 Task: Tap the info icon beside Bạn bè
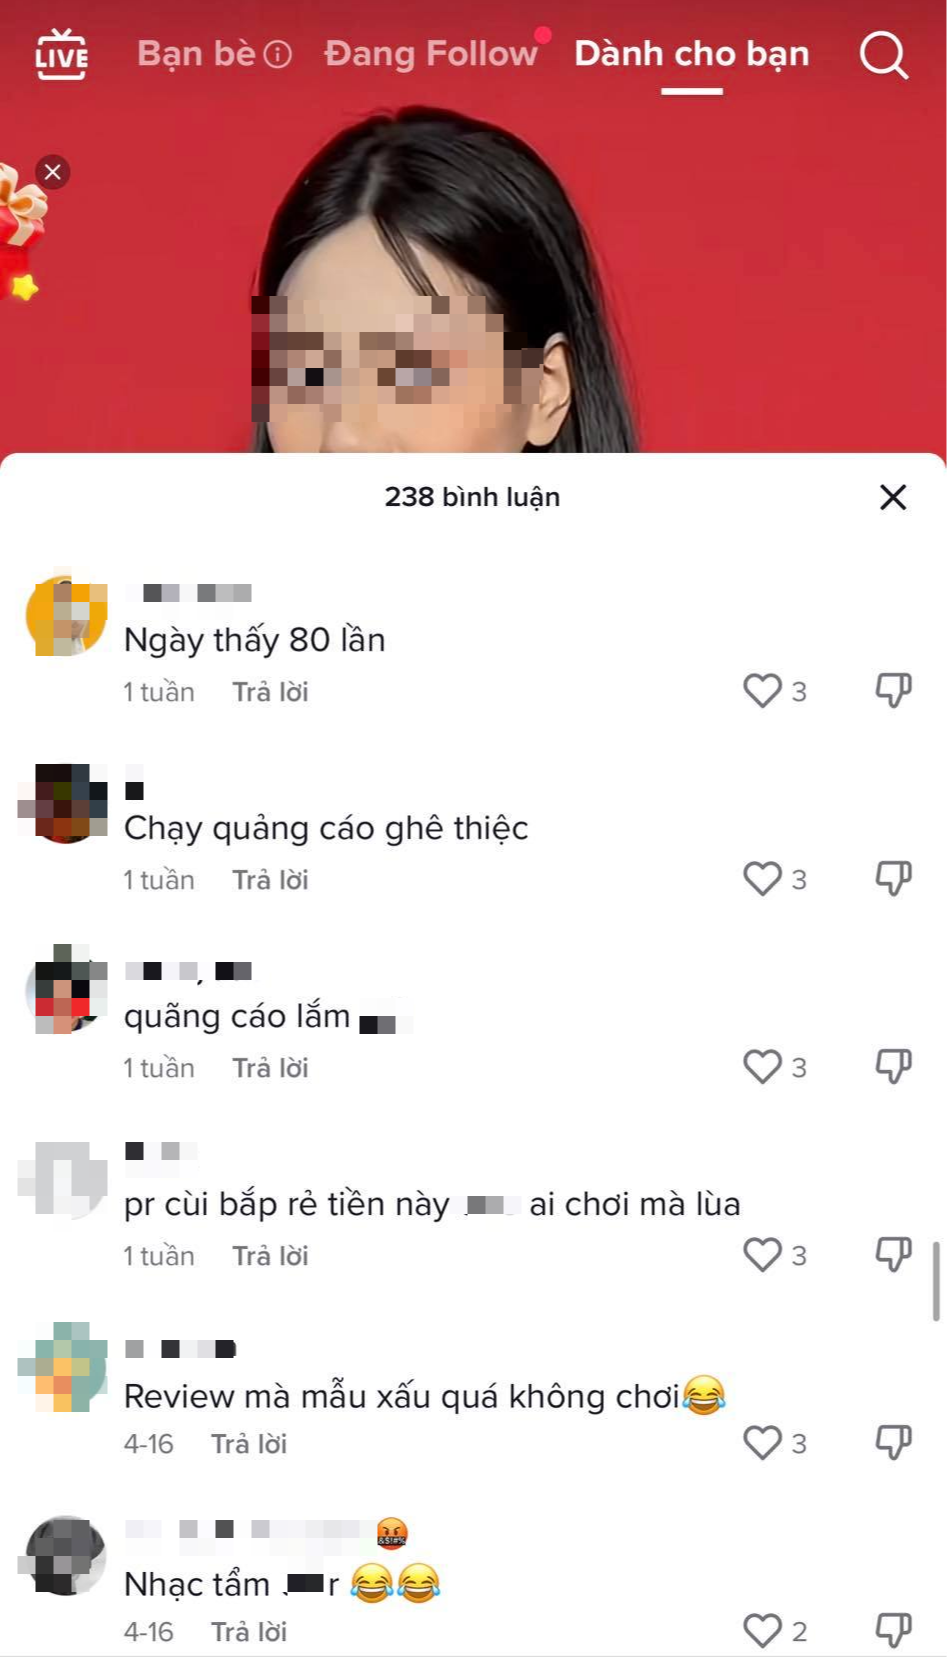tap(277, 54)
